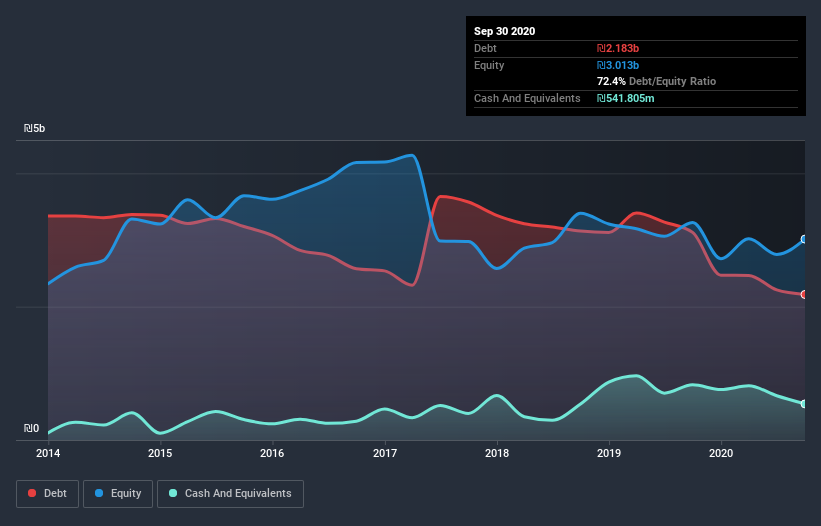Click the ₪2.183b debt value
The height and width of the screenshot is (526, 821).
pos(618,48)
